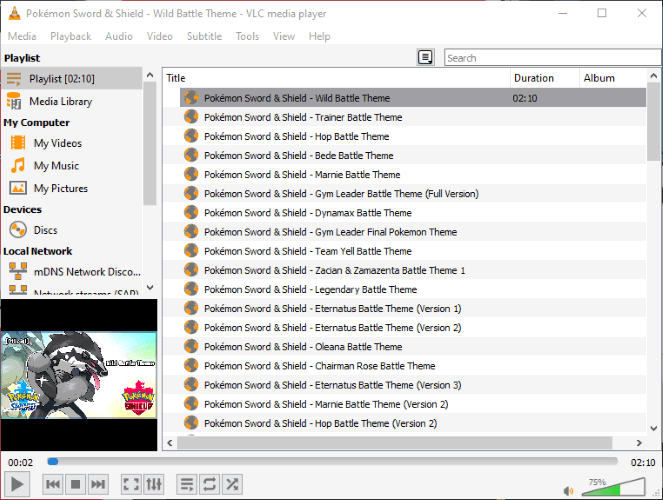Viewport: 663px width, 500px height.
Task: Click the elapsed time 00:02 label
Action: [20, 462]
